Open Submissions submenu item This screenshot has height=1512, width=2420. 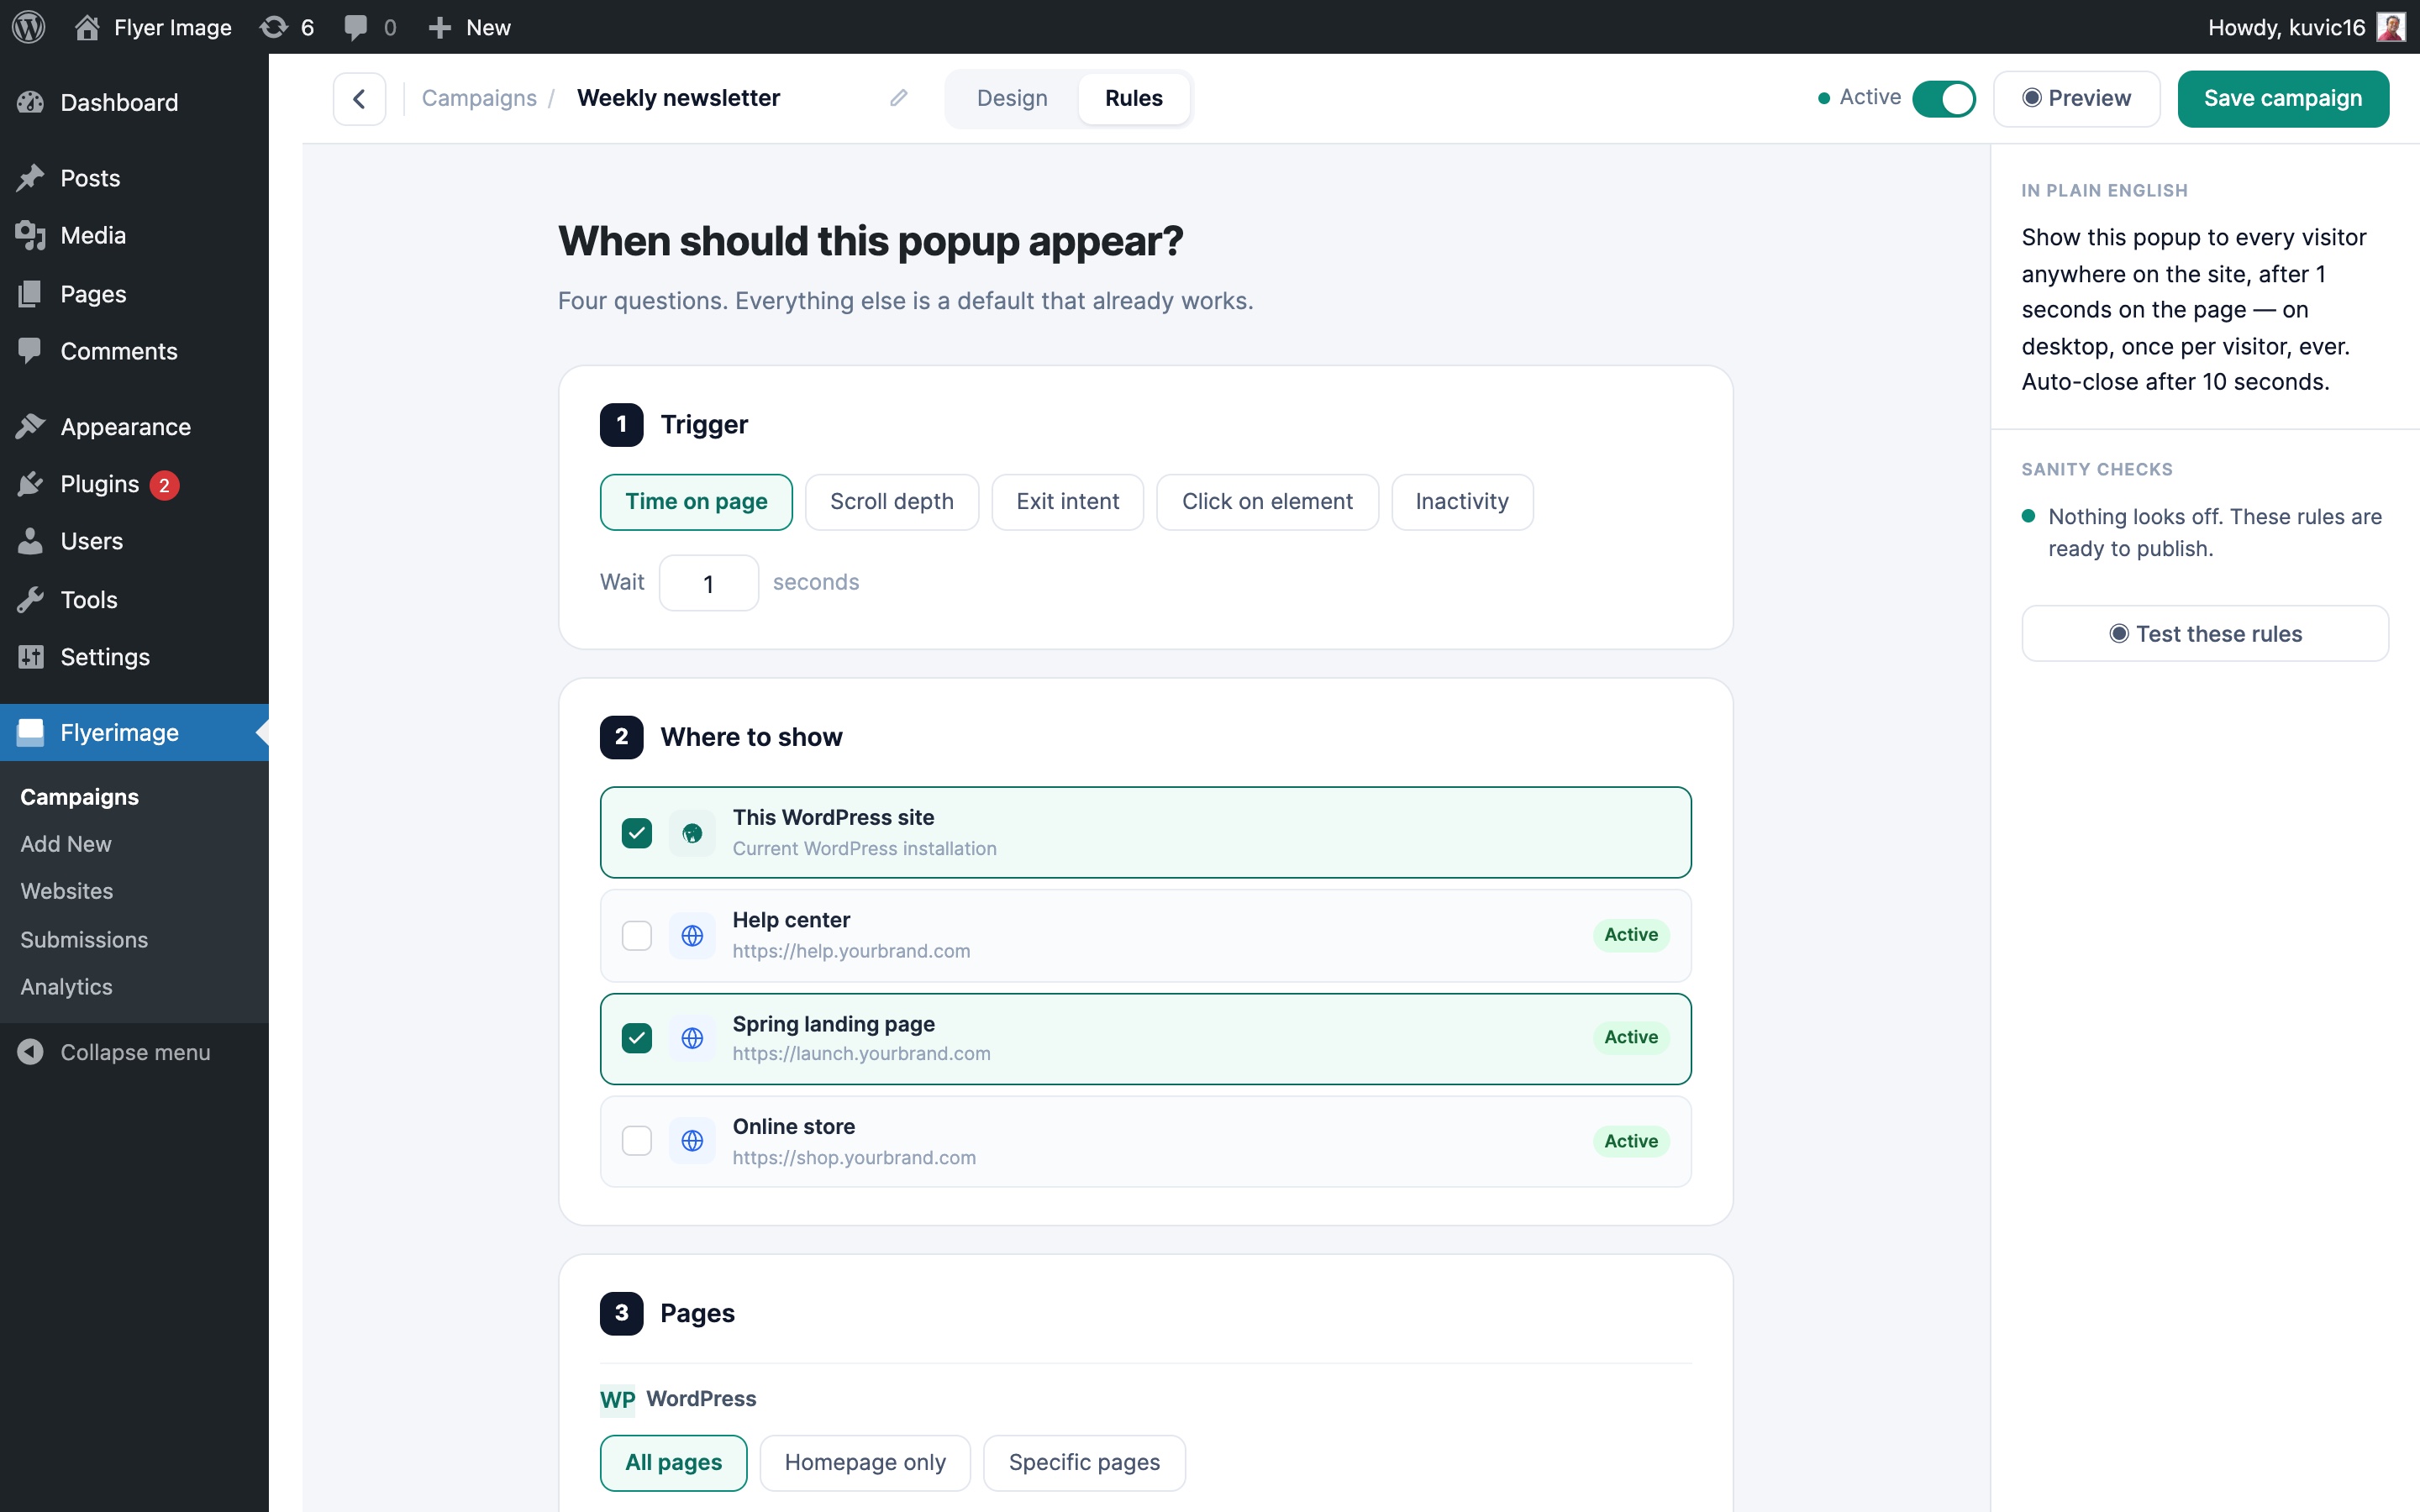(x=84, y=939)
